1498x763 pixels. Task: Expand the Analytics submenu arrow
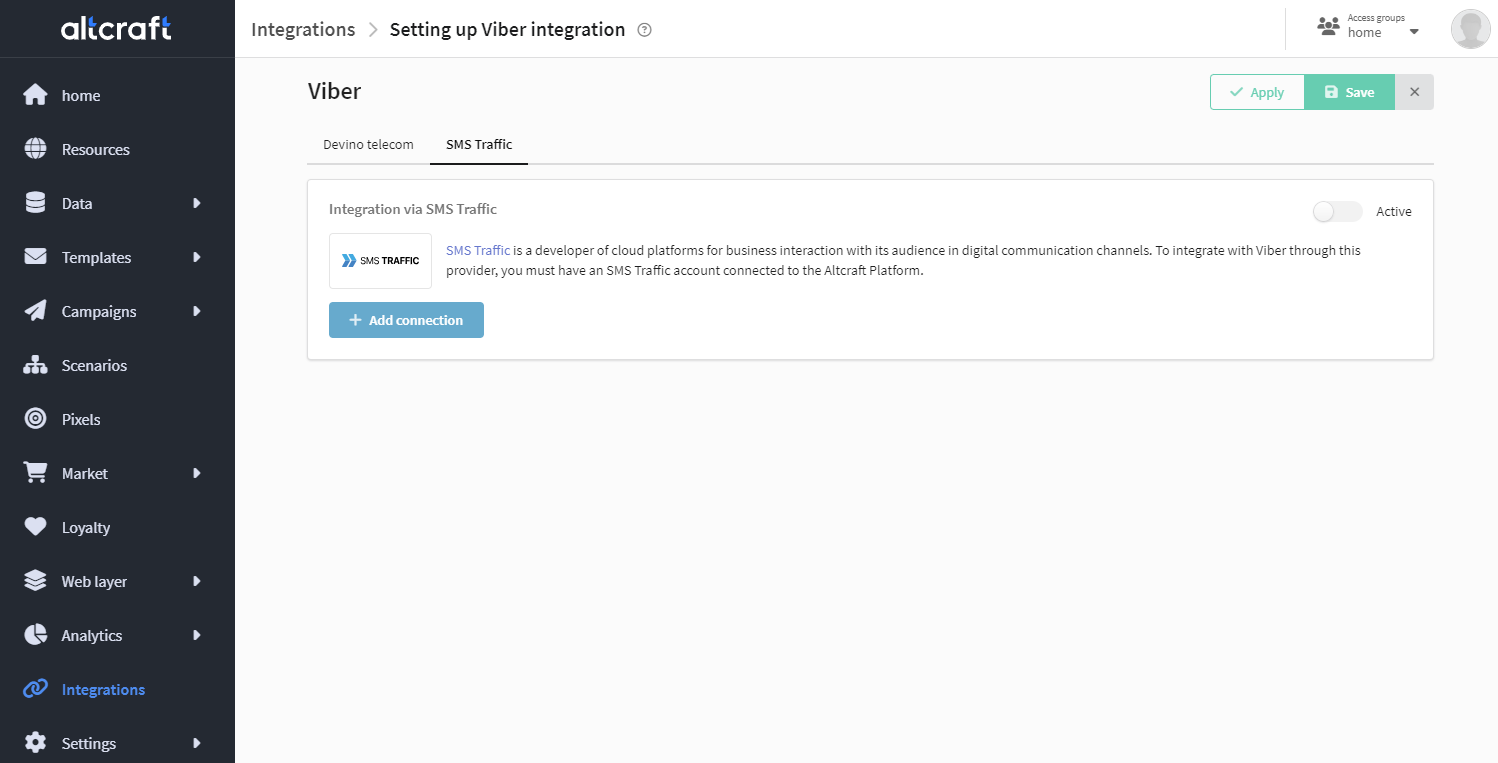pyautogui.click(x=197, y=635)
